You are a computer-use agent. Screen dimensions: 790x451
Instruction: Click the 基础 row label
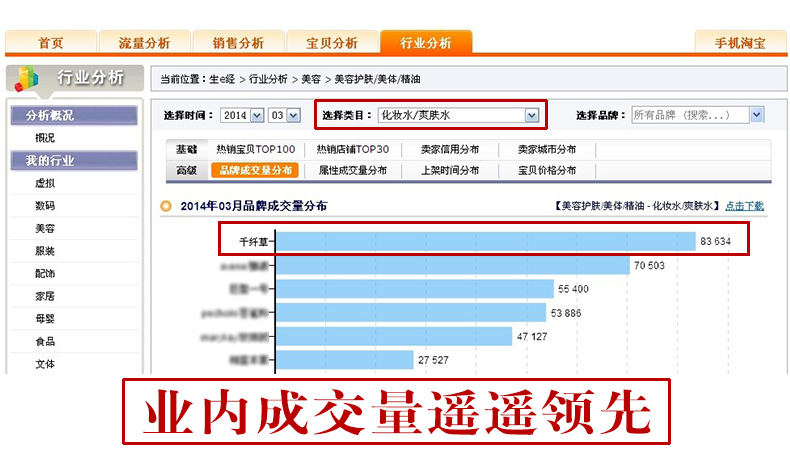[x=186, y=149]
